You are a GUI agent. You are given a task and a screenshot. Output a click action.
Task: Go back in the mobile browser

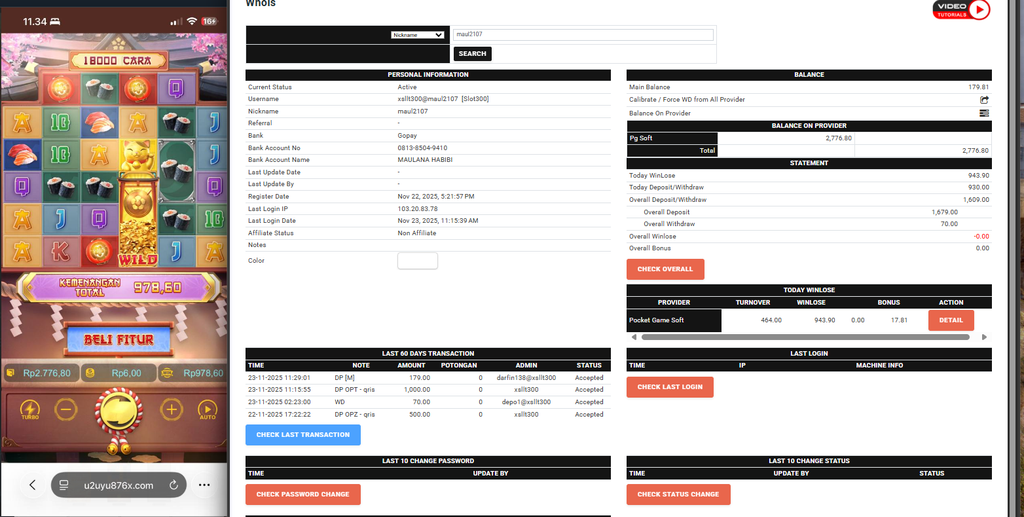(32, 485)
